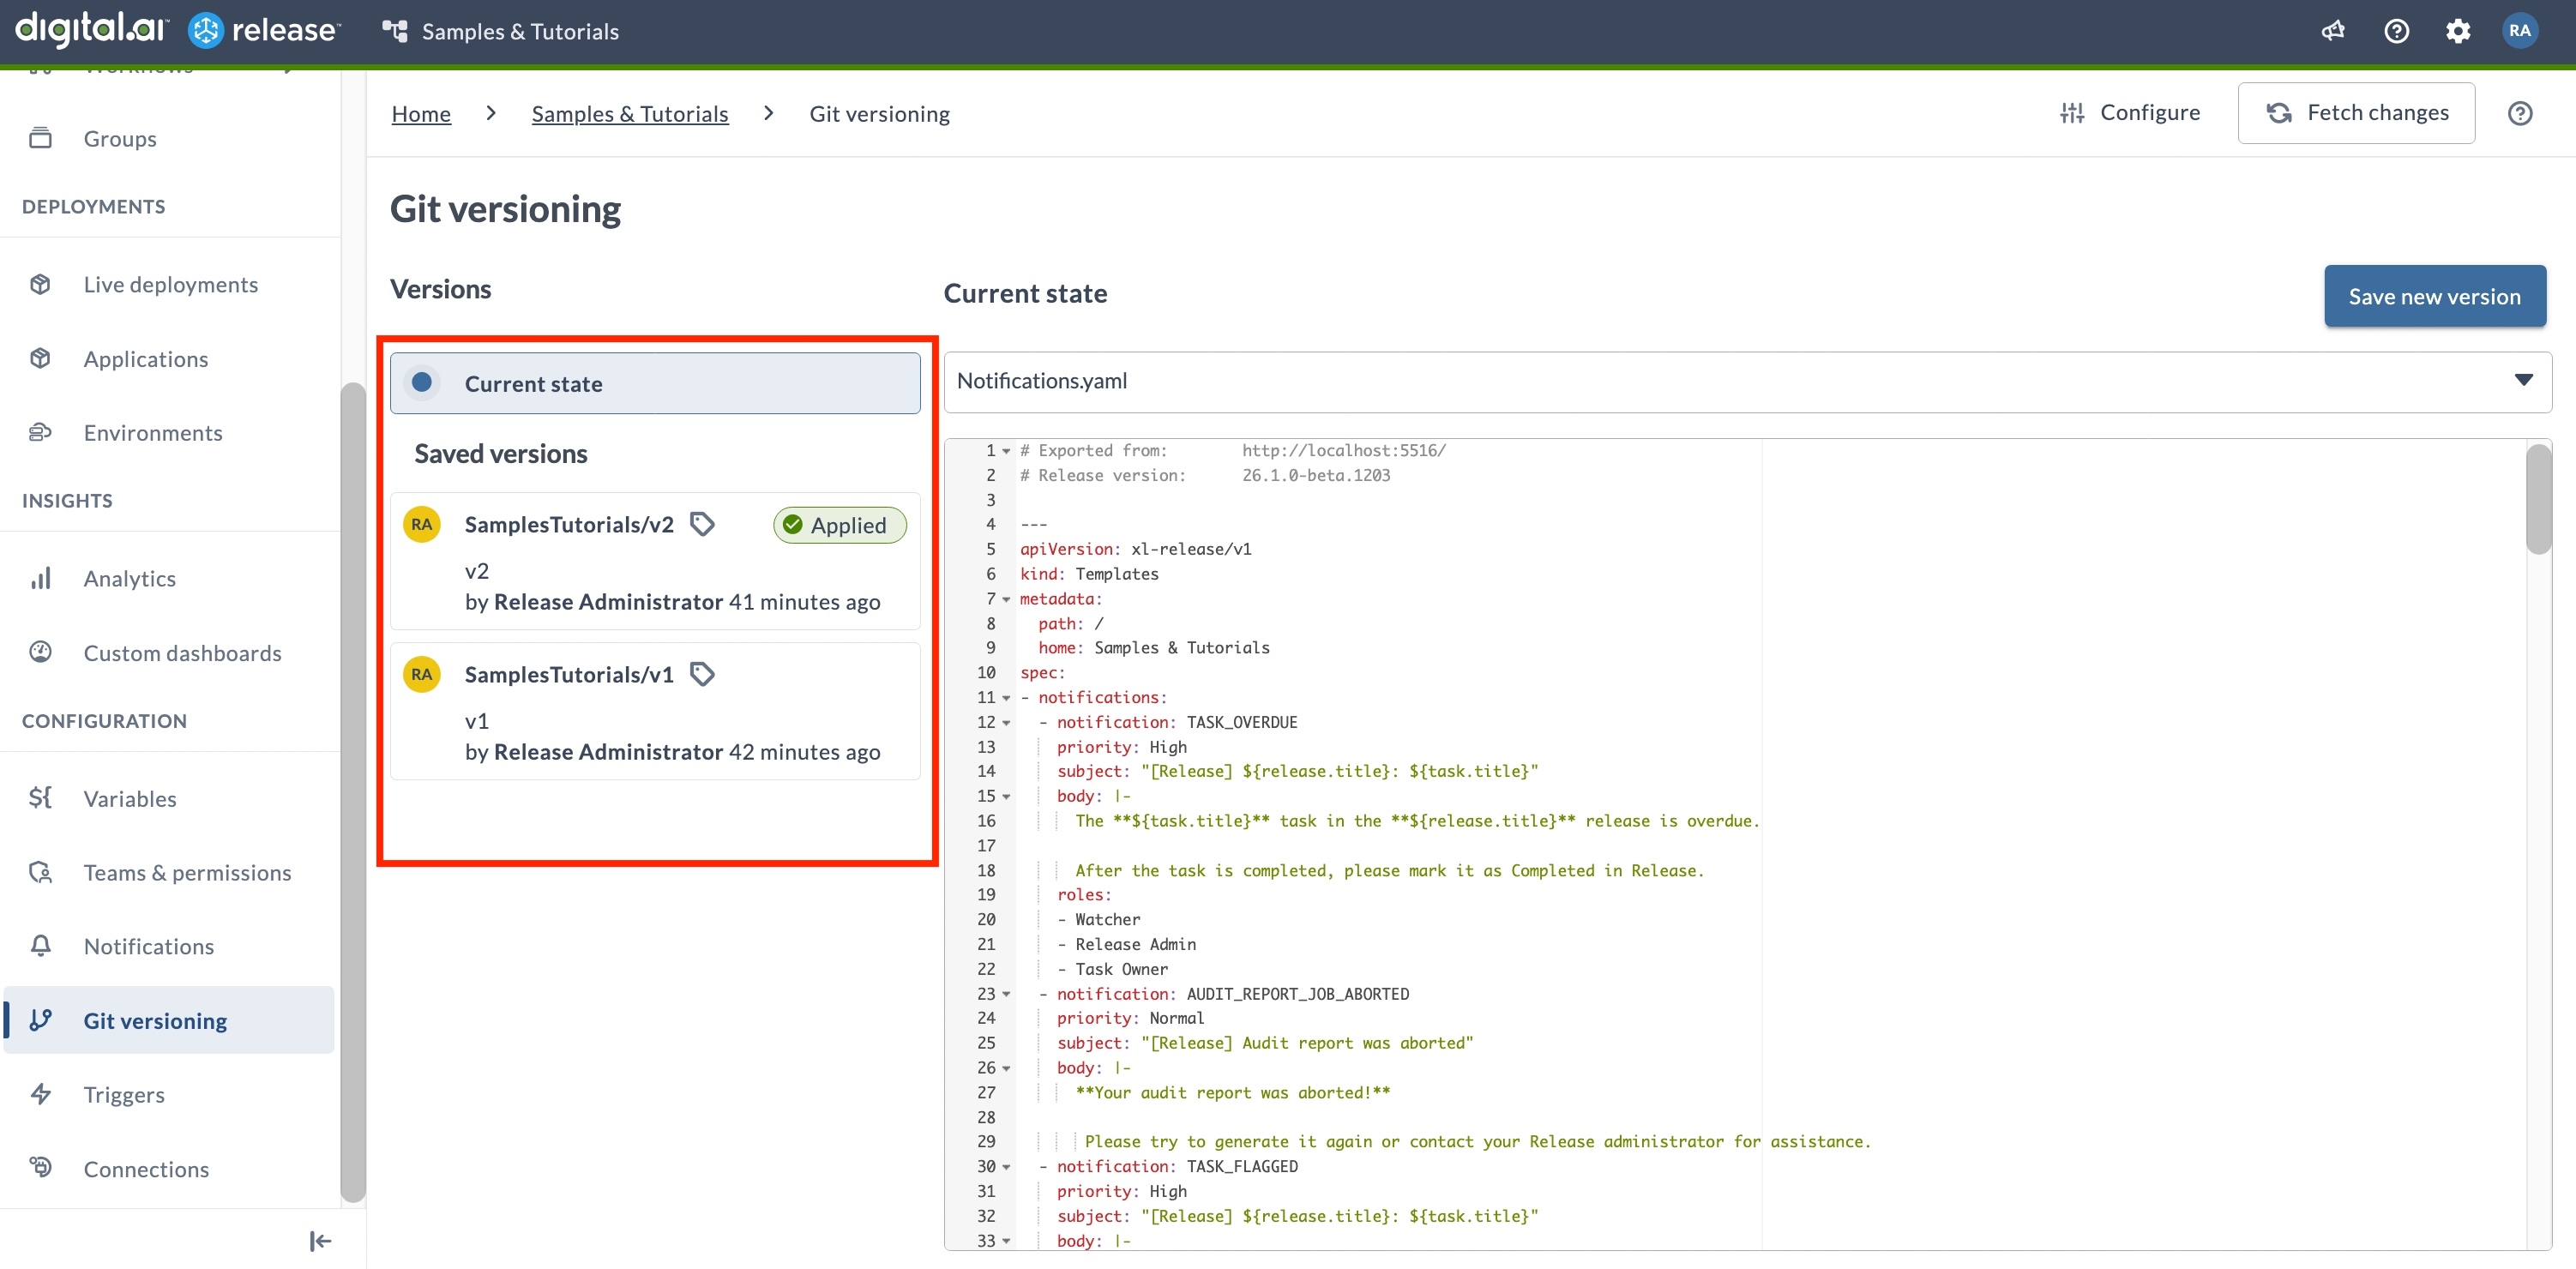The height and width of the screenshot is (1269, 2576).
Task: Click the page help icon beside Fetch changes
Action: 2519,113
